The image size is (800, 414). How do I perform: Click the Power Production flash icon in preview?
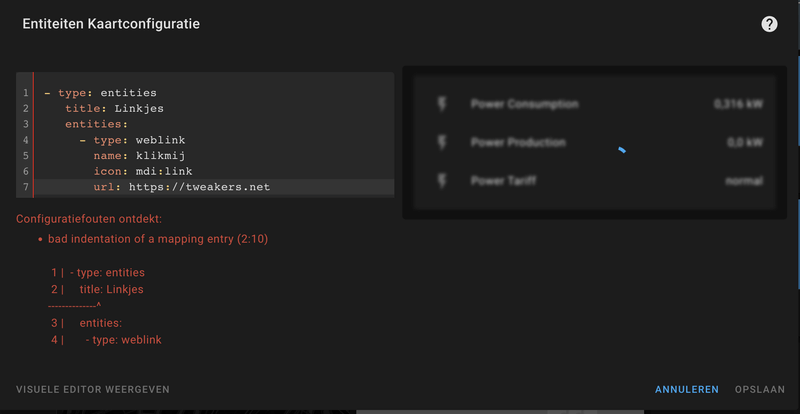pyautogui.click(x=442, y=142)
